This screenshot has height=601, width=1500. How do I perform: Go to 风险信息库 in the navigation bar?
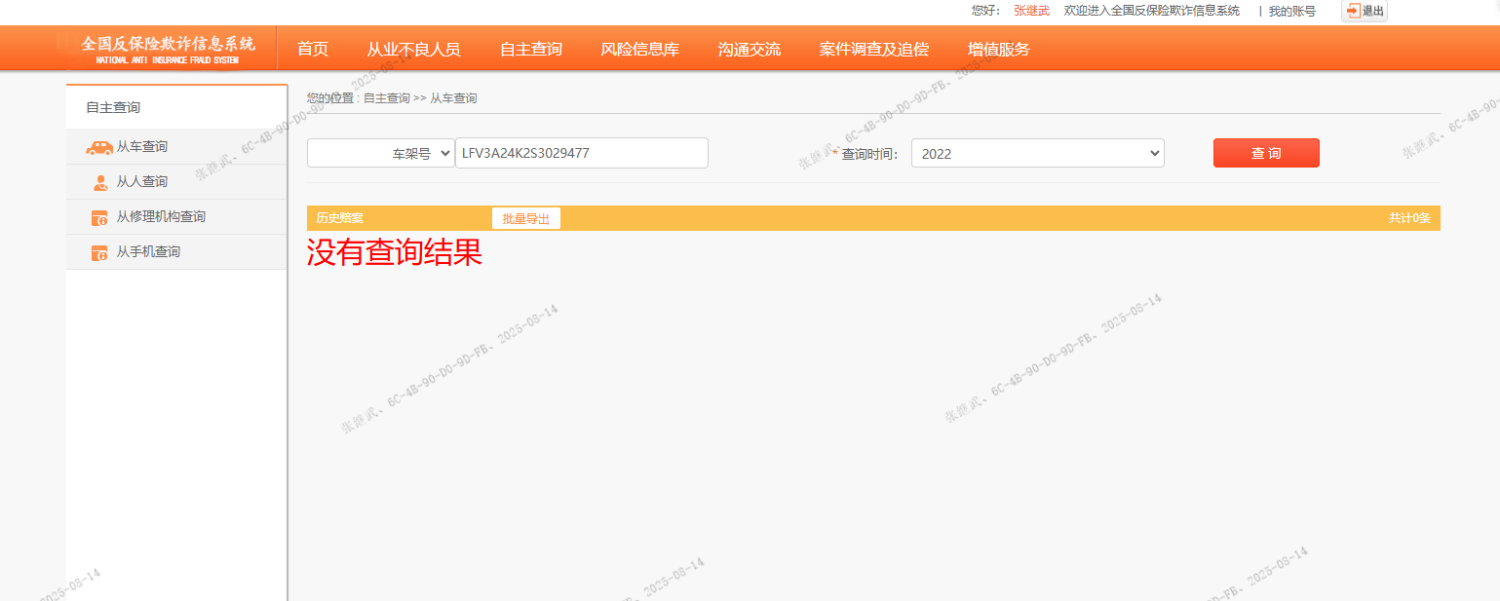tap(639, 49)
